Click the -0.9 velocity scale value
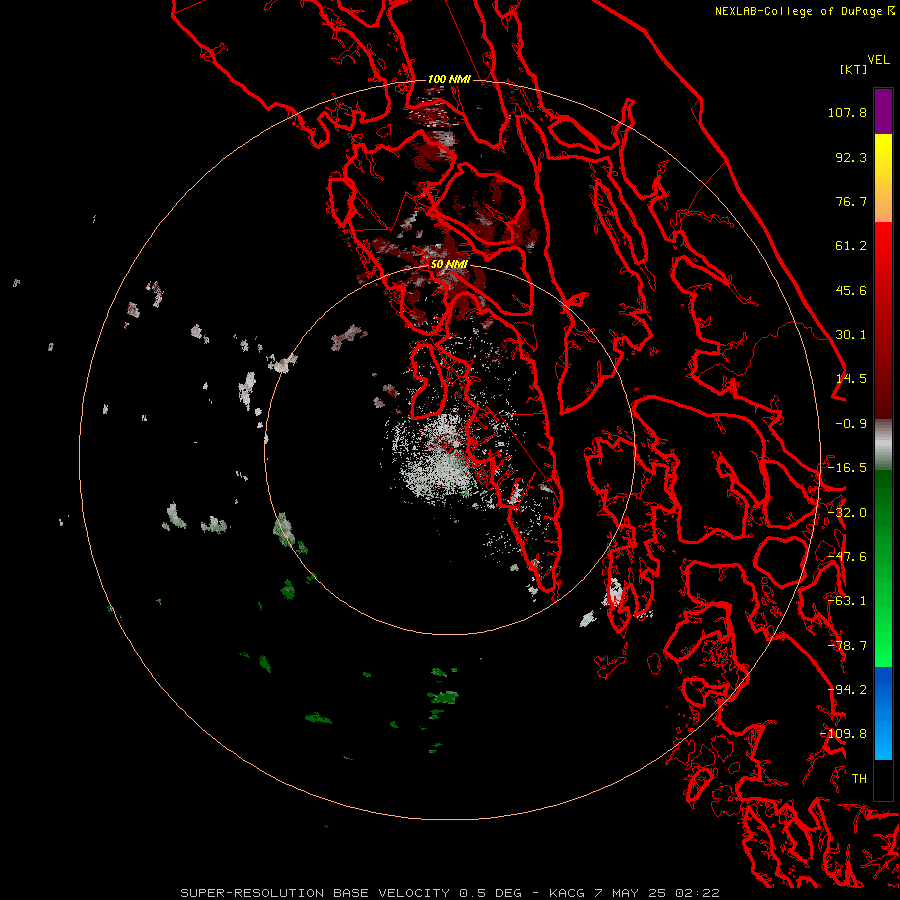The image size is (900, 900). pos(851,424)
